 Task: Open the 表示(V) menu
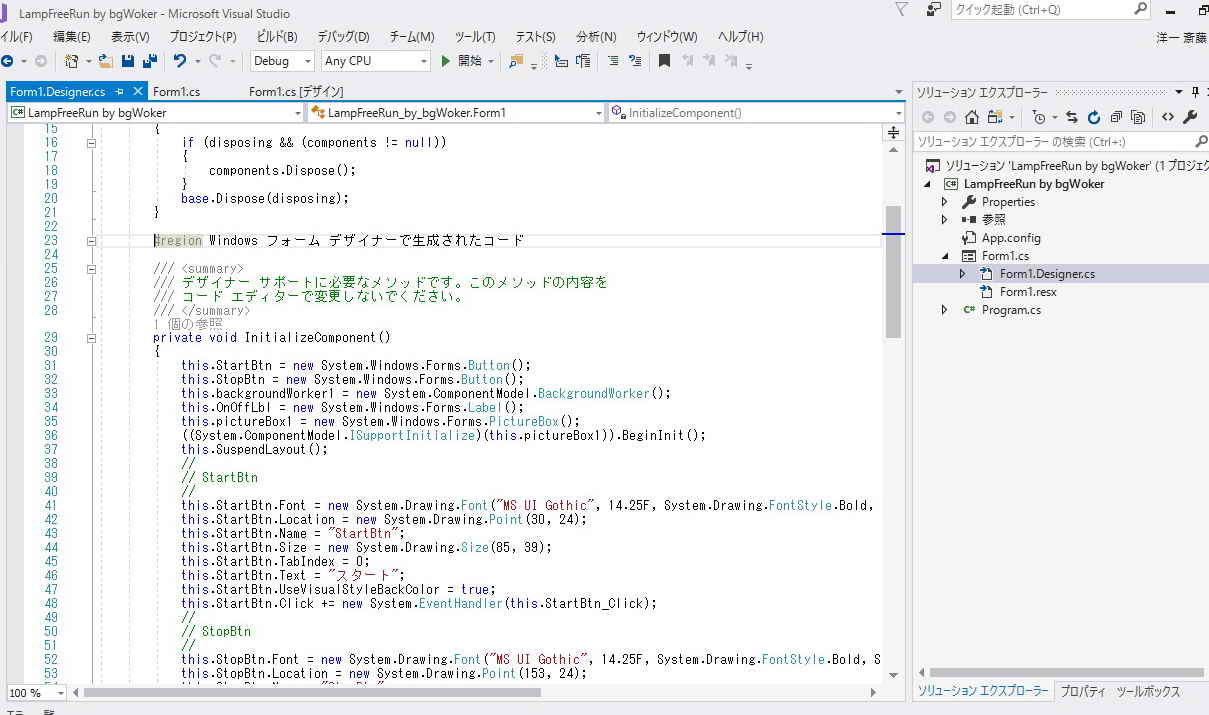pos(130,36)
